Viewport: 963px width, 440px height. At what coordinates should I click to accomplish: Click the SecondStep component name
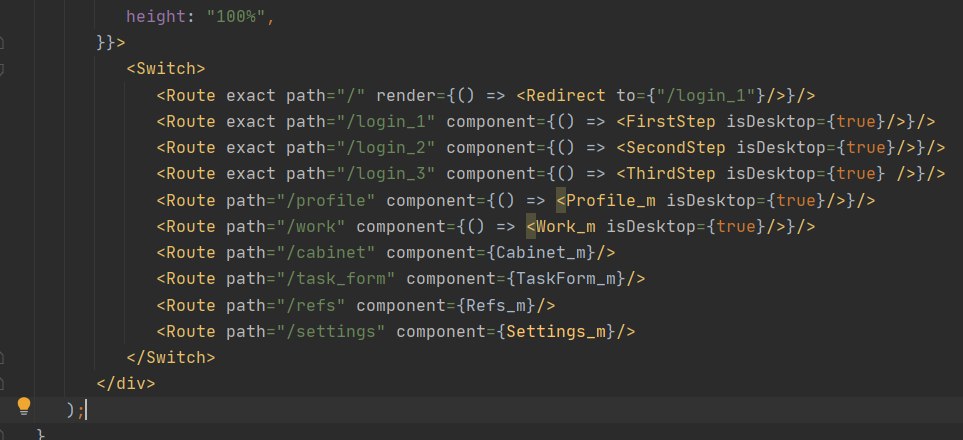676,147
